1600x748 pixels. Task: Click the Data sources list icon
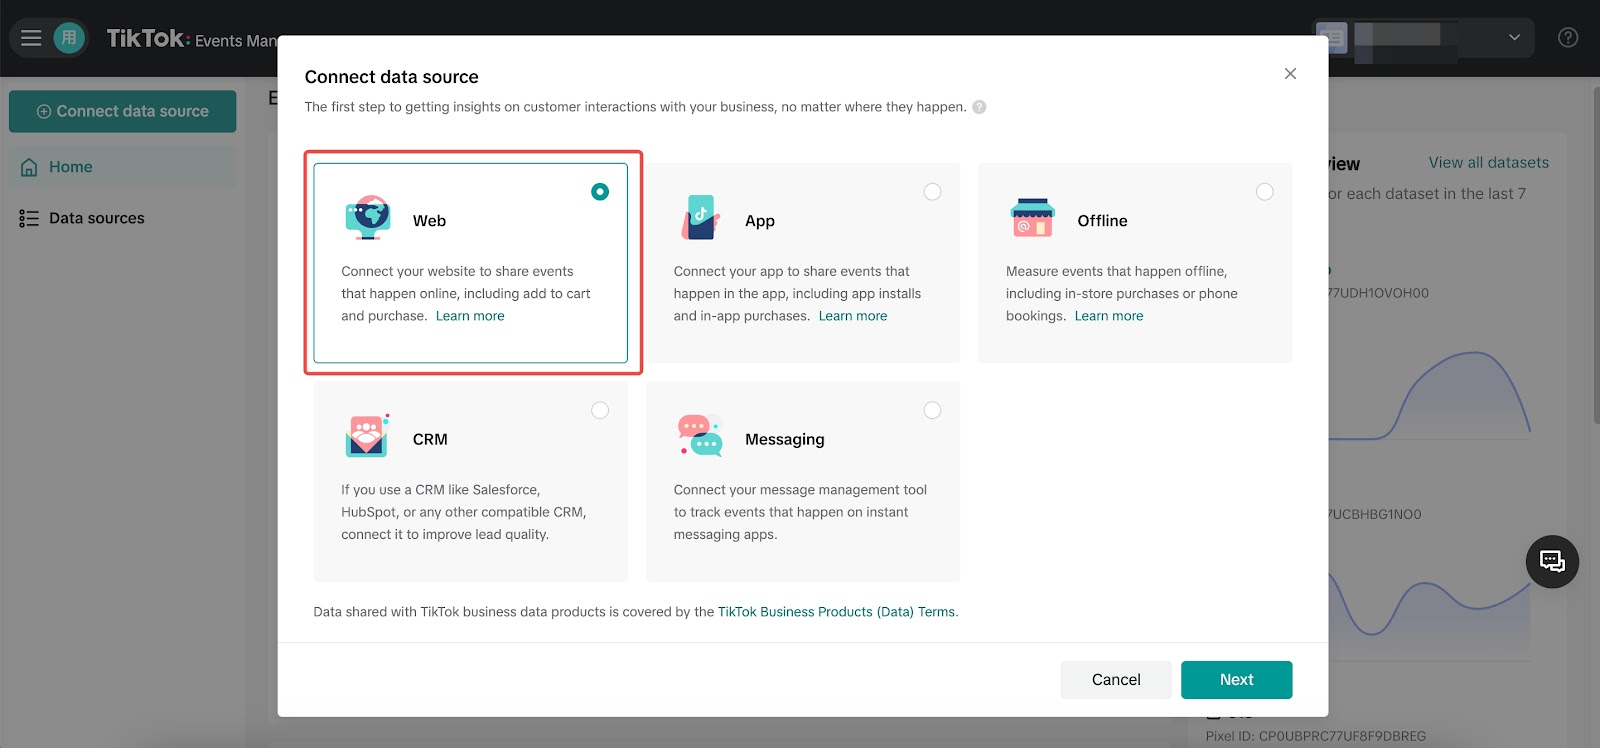point(29,218)
